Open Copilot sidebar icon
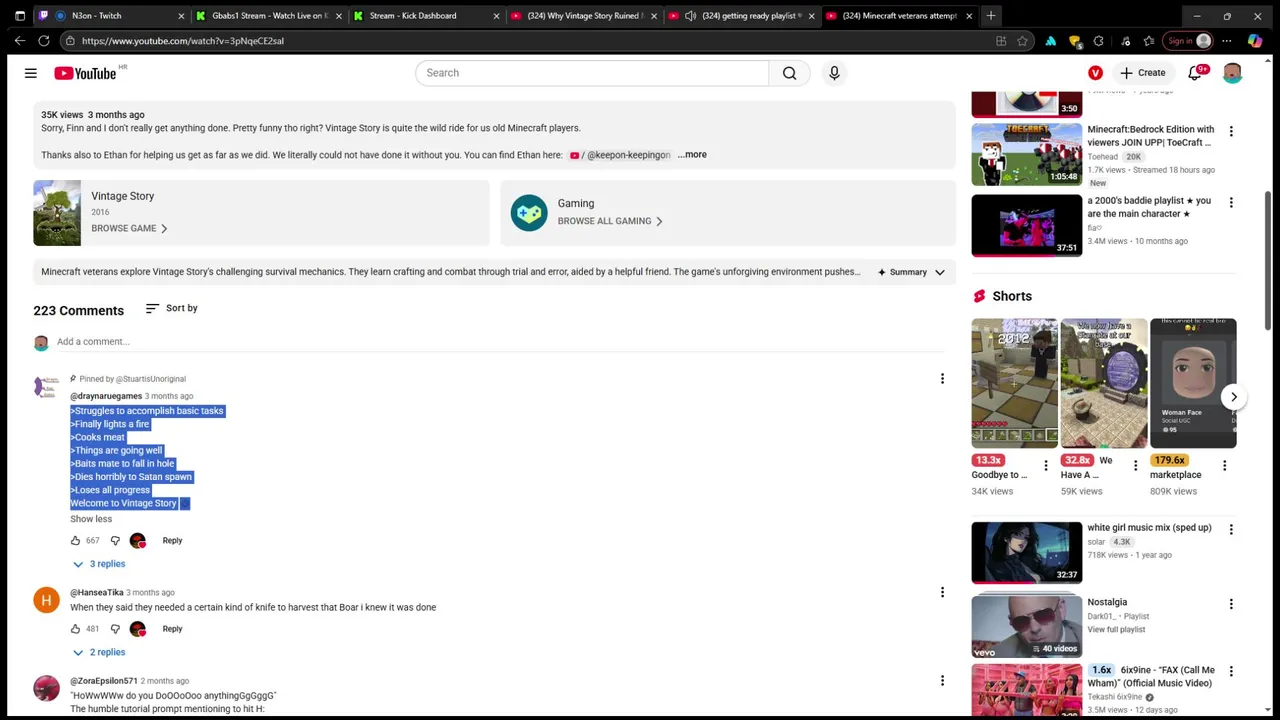 click(x=1255, y=41)
